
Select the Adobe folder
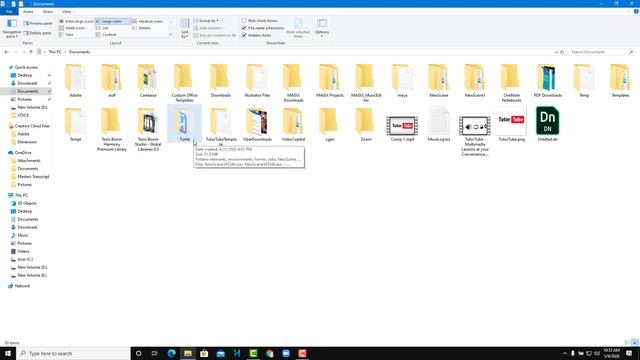pyautogui.click(x=76, y=81)
